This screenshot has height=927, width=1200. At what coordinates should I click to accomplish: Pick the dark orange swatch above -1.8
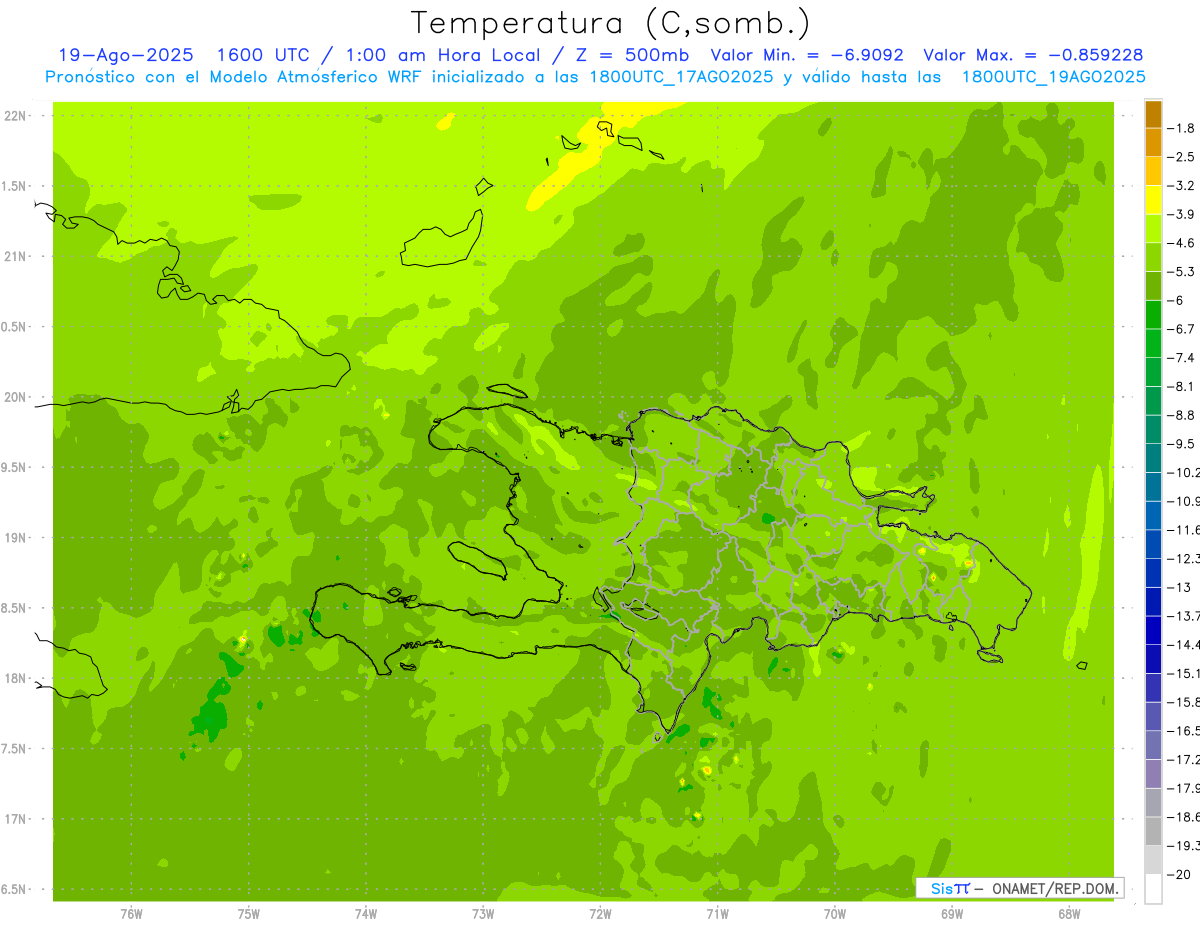(1154, 114)
